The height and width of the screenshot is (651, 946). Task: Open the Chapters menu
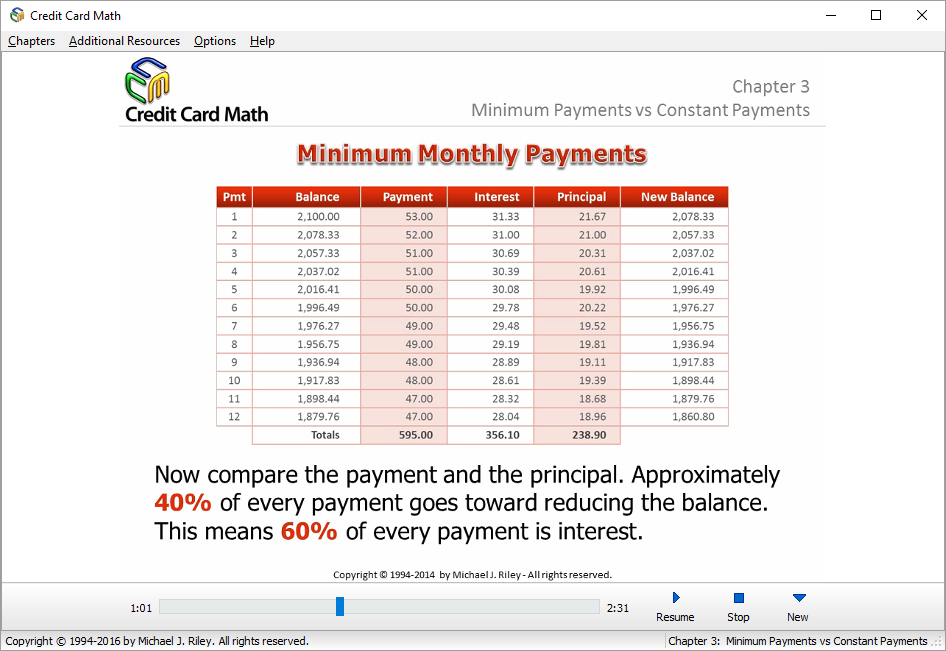click(x=31, y=41)
